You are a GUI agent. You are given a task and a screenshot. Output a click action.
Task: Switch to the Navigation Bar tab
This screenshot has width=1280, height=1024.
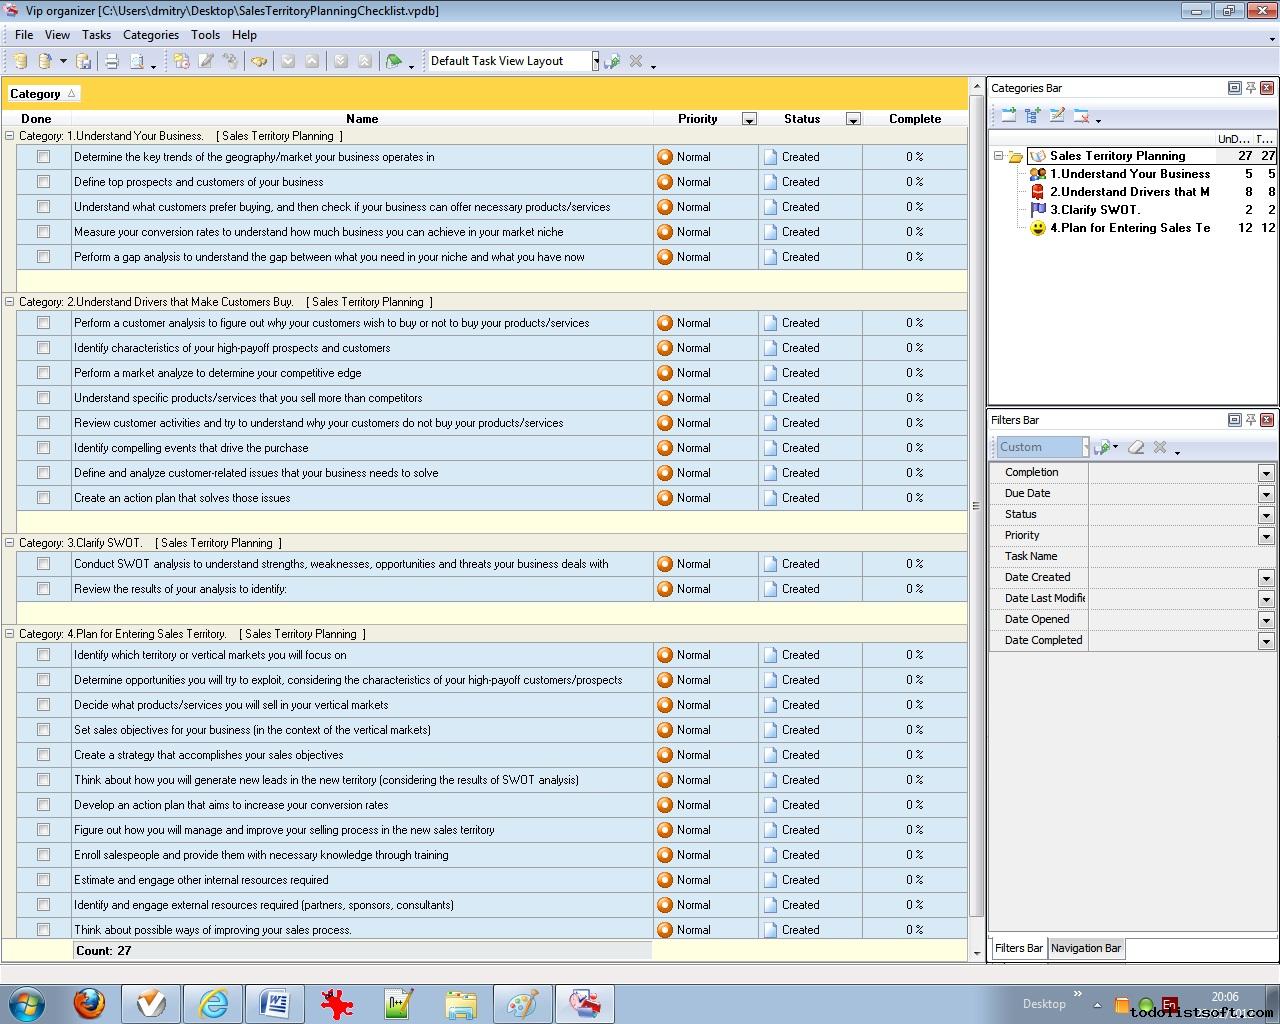[x=1086, y=948]
